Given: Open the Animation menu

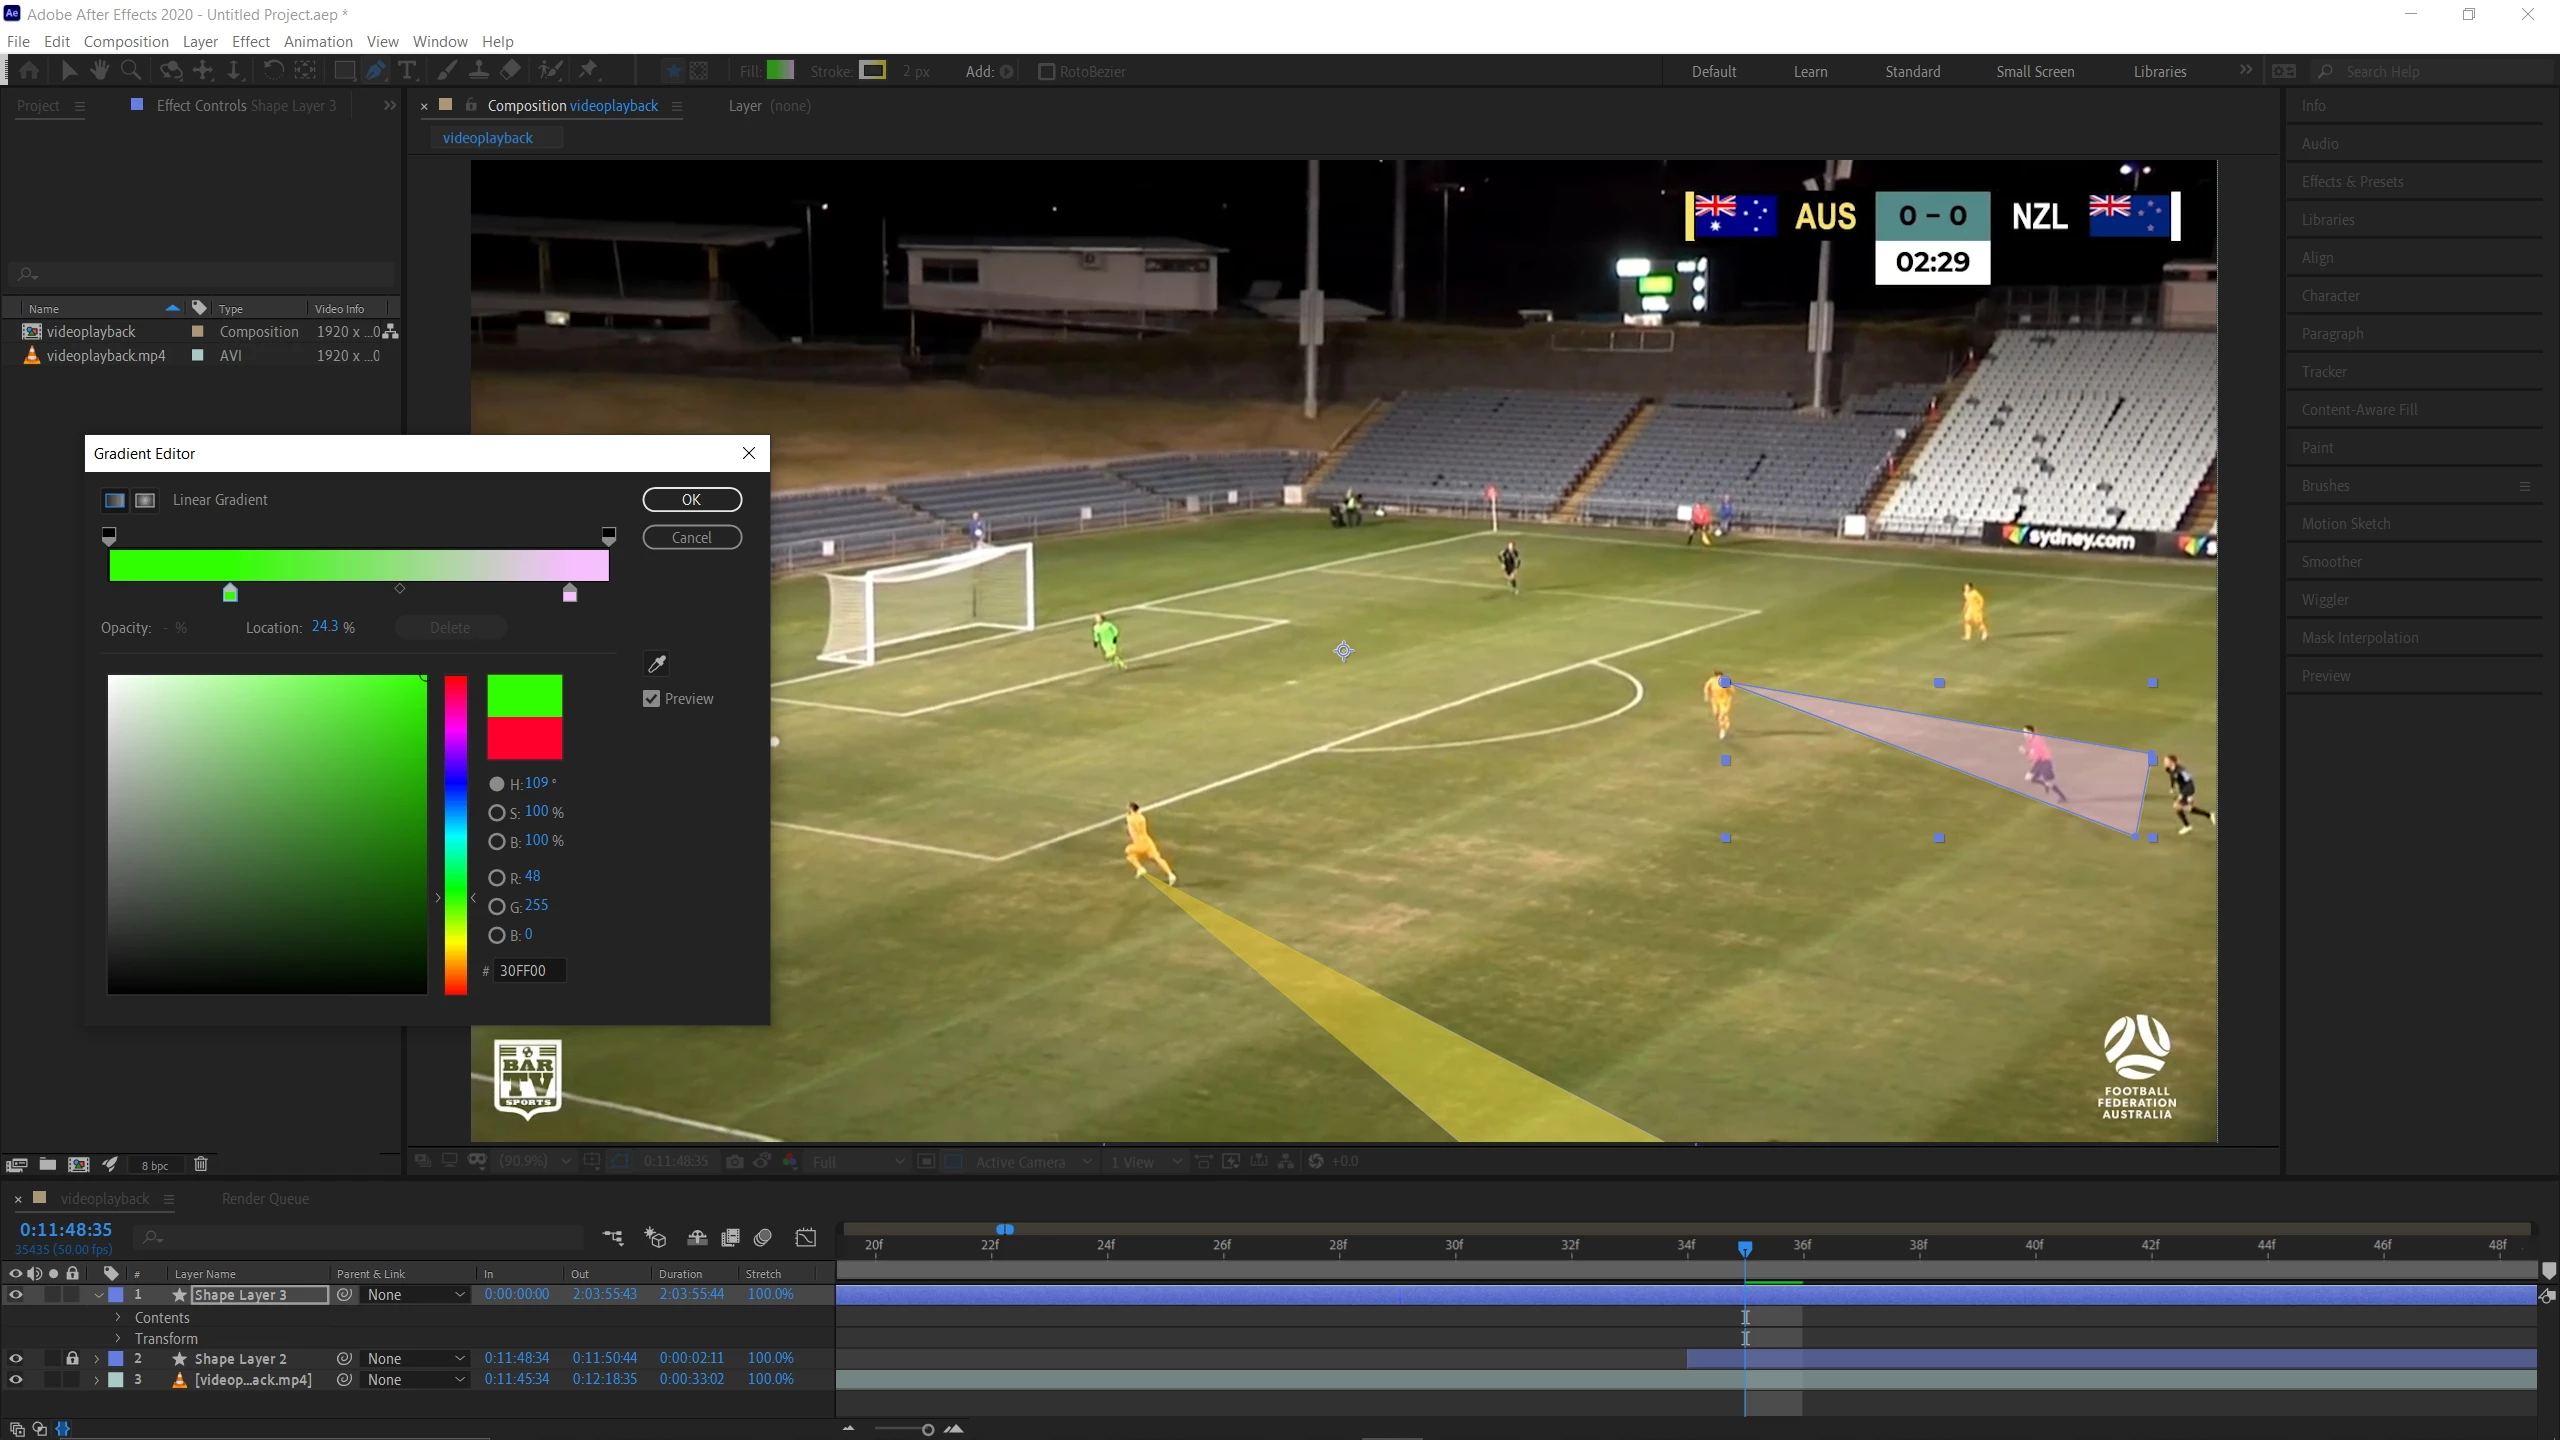Looking at the screenshot, I should pyautogui.click(x=317, y=42).
